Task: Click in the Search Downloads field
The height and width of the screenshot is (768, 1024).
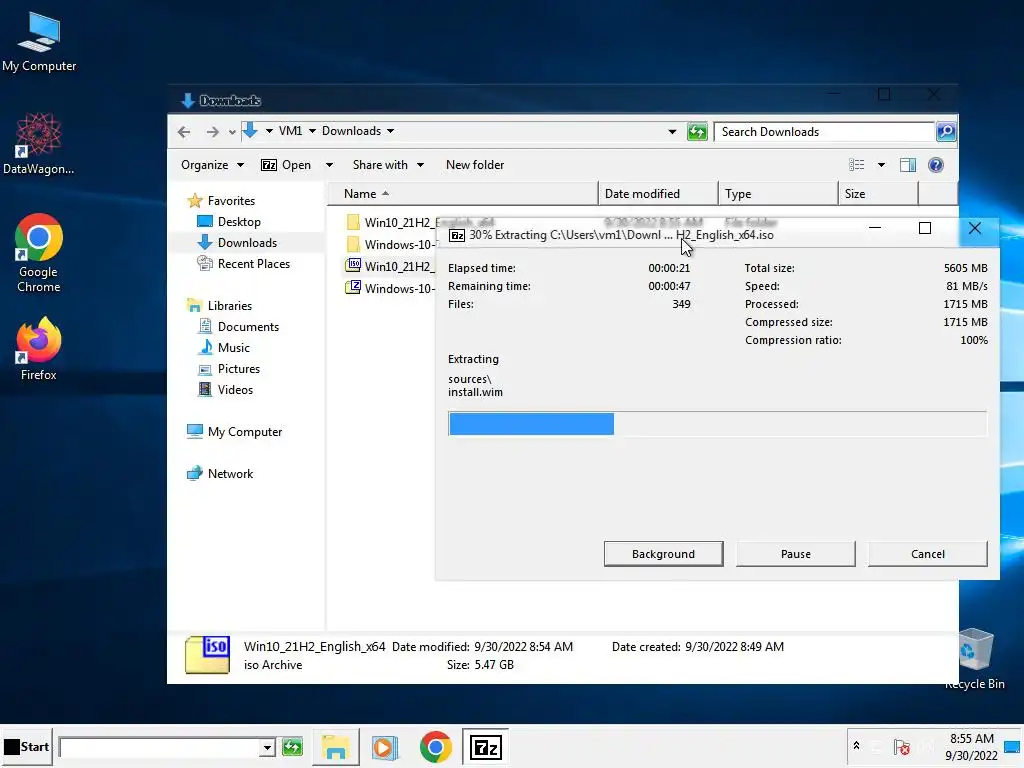Action: pyautogui.click(x=824, y=132)
